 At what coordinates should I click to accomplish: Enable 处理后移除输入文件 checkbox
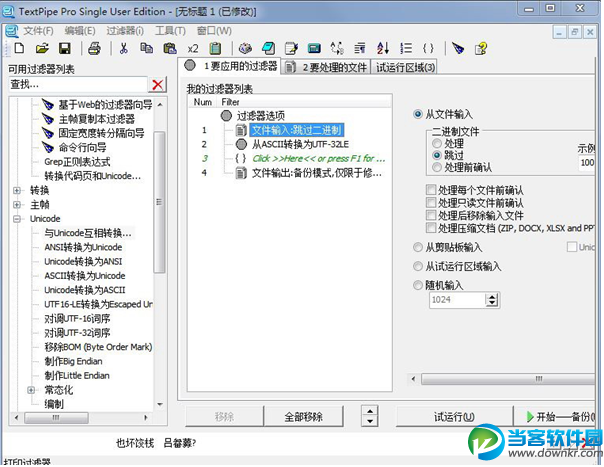coord(431,215)
